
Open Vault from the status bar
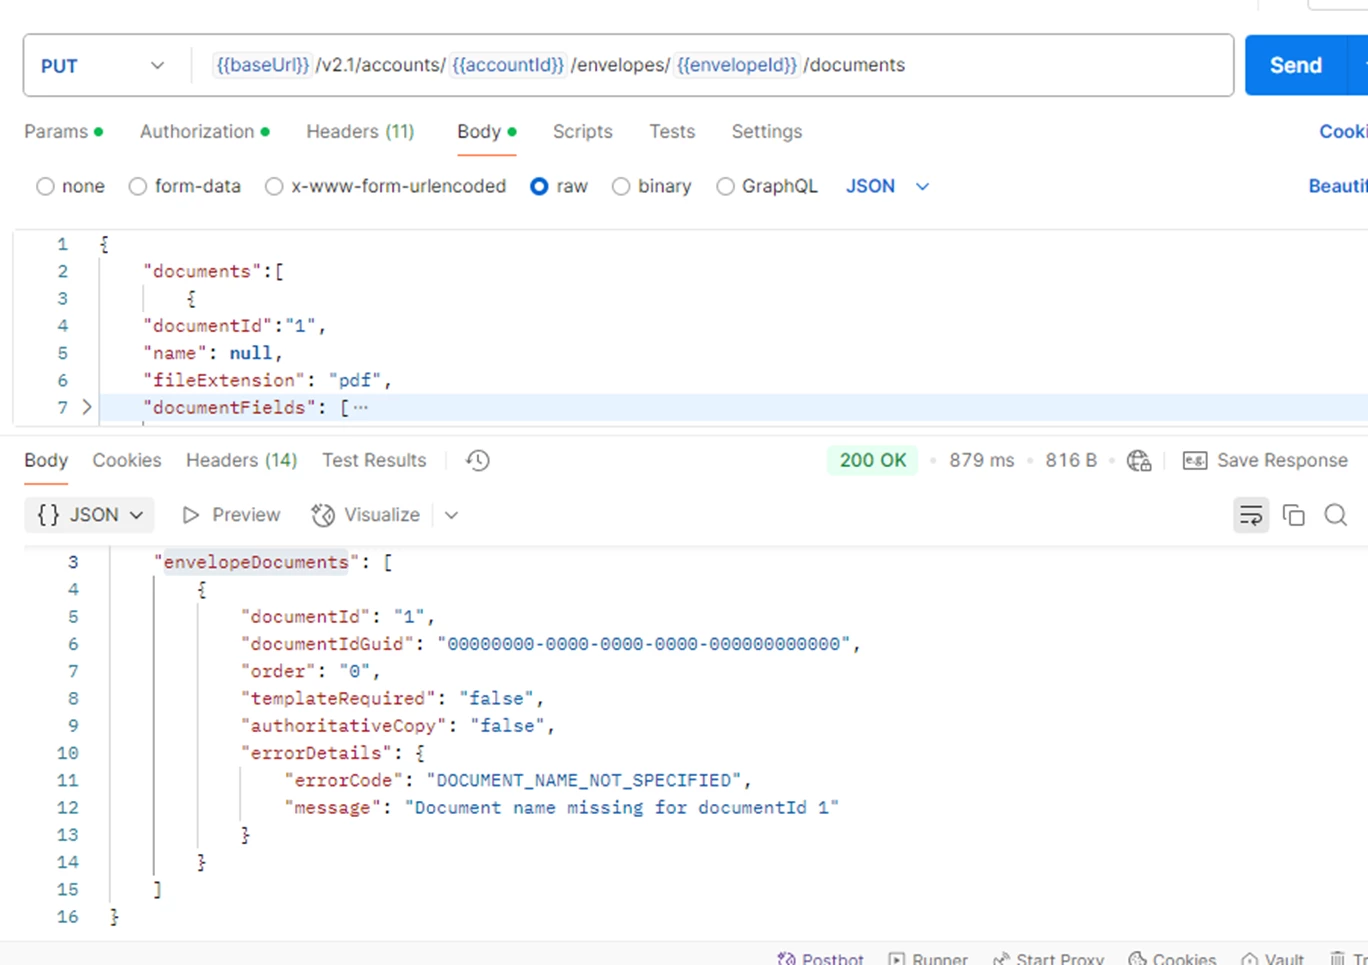[1273, 959]
